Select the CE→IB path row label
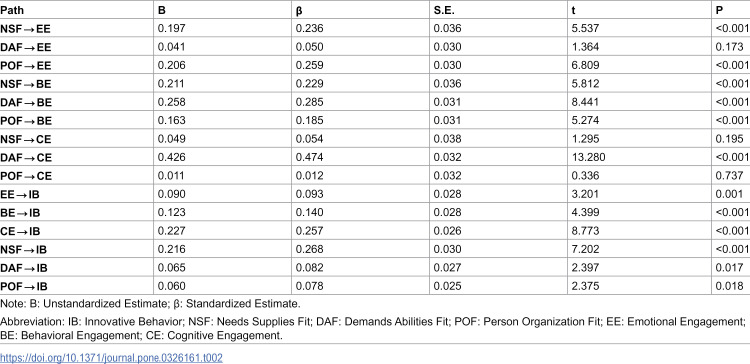The width and height of the screenshot is (750, 364). pos(20,232)
